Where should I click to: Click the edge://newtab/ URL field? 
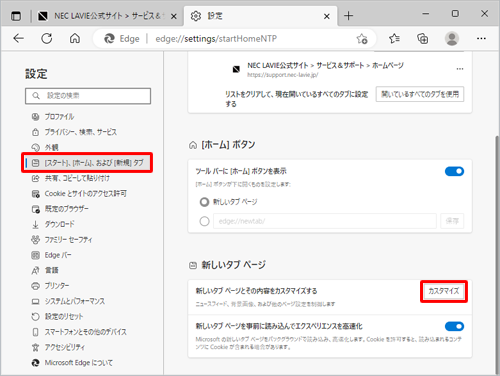(x=325, y=221)
